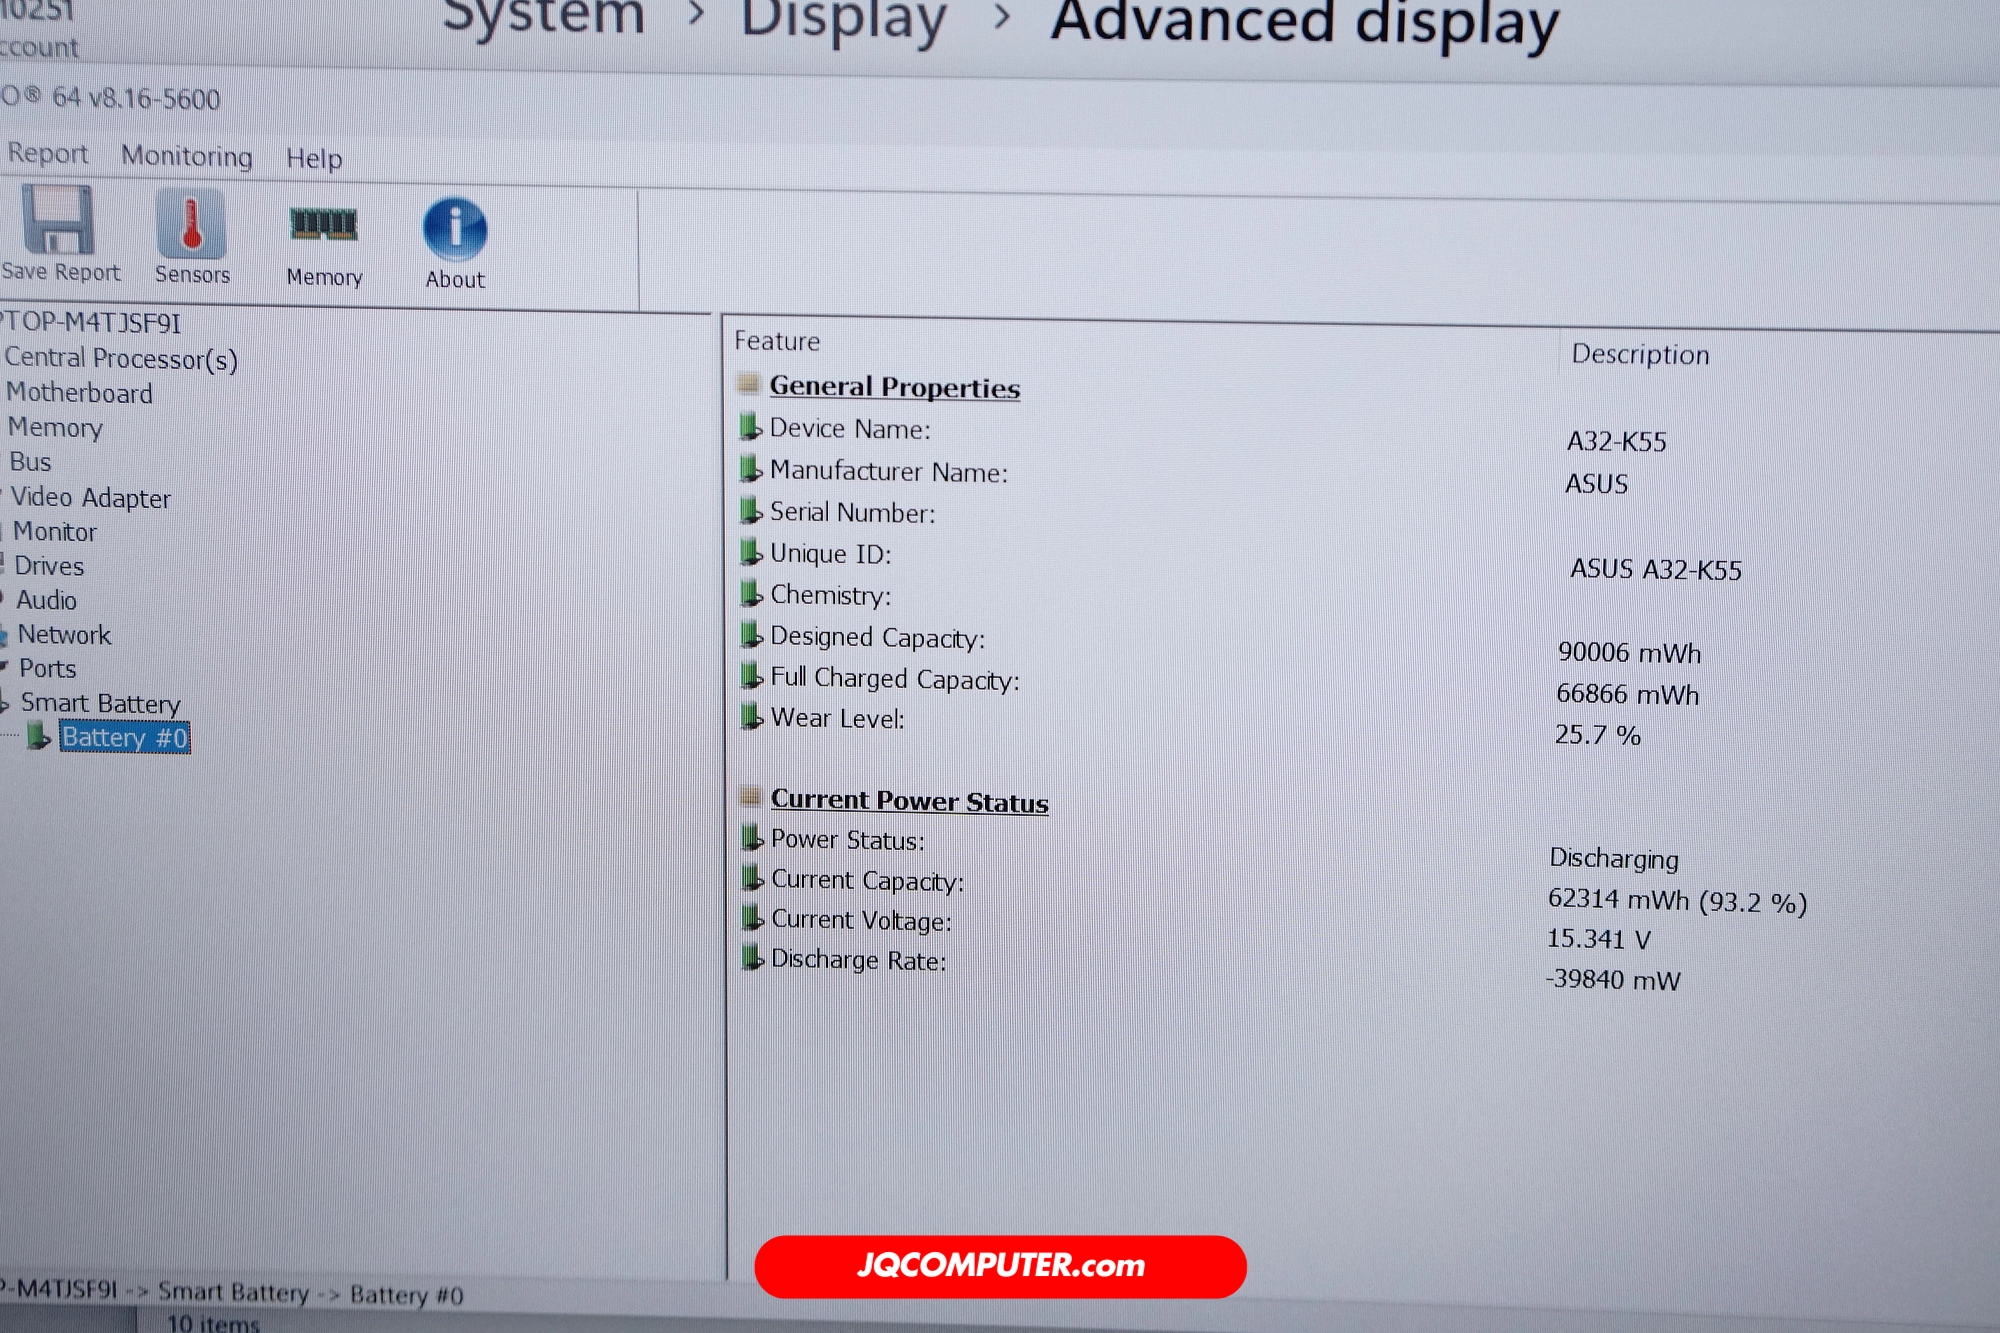Click the Description column header
This screenshot has width=2000, height=1333.
(x=1640, y=355)
